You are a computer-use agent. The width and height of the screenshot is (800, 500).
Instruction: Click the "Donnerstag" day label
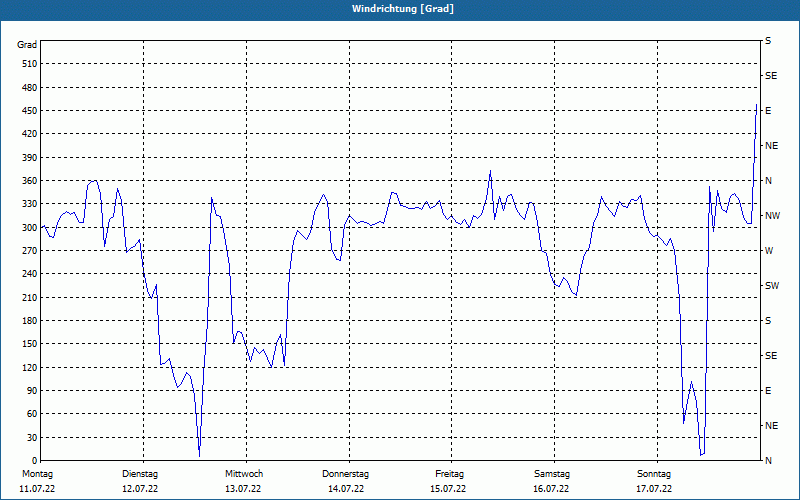click(x=345, y=474)
